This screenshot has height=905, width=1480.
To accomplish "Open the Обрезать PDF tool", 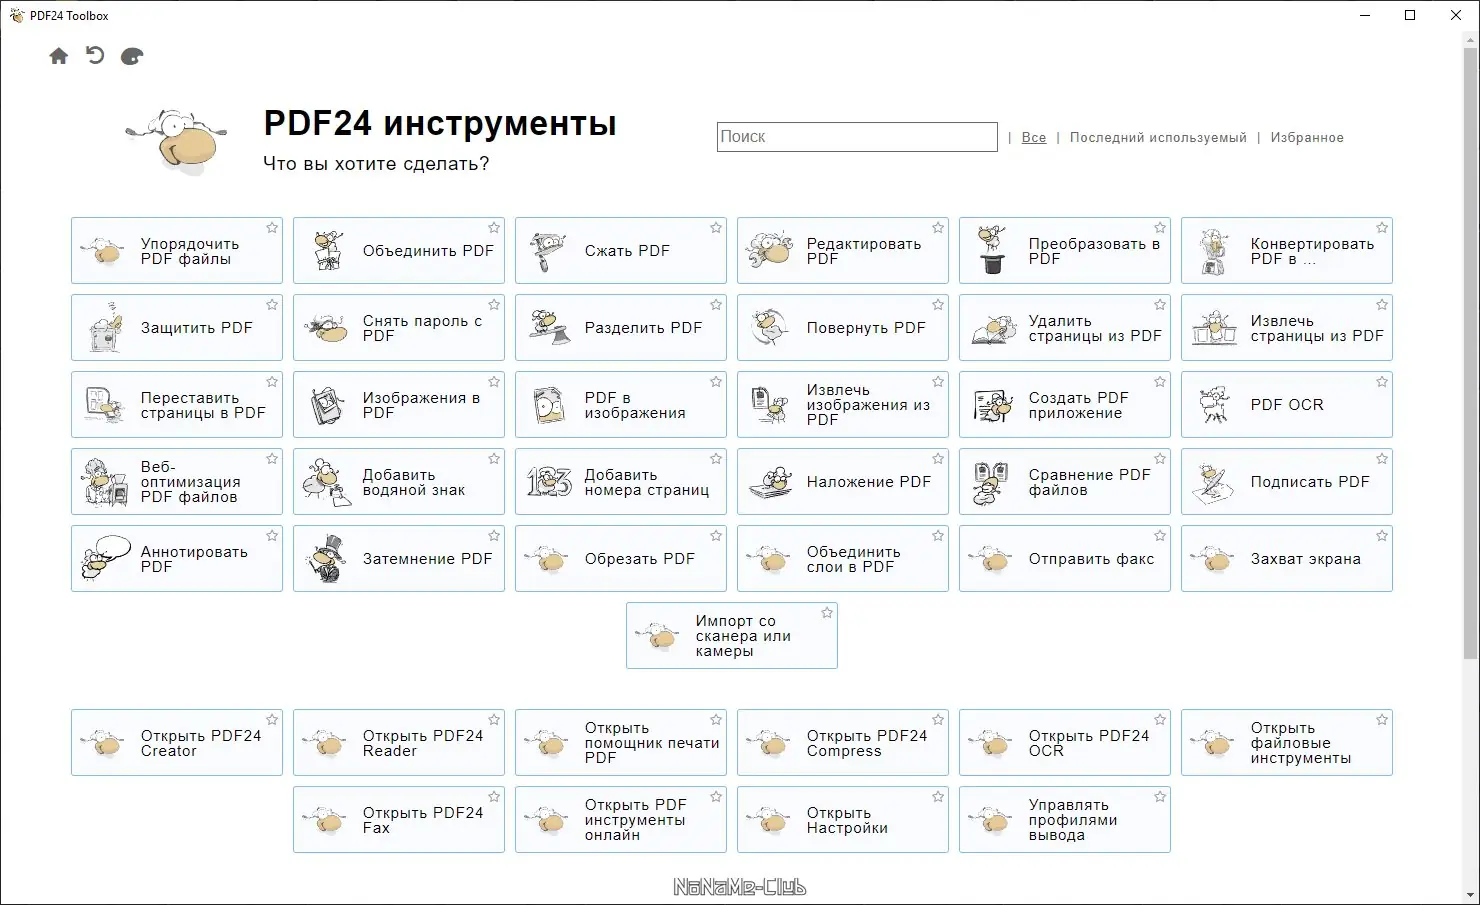I will tap(621, 559).
